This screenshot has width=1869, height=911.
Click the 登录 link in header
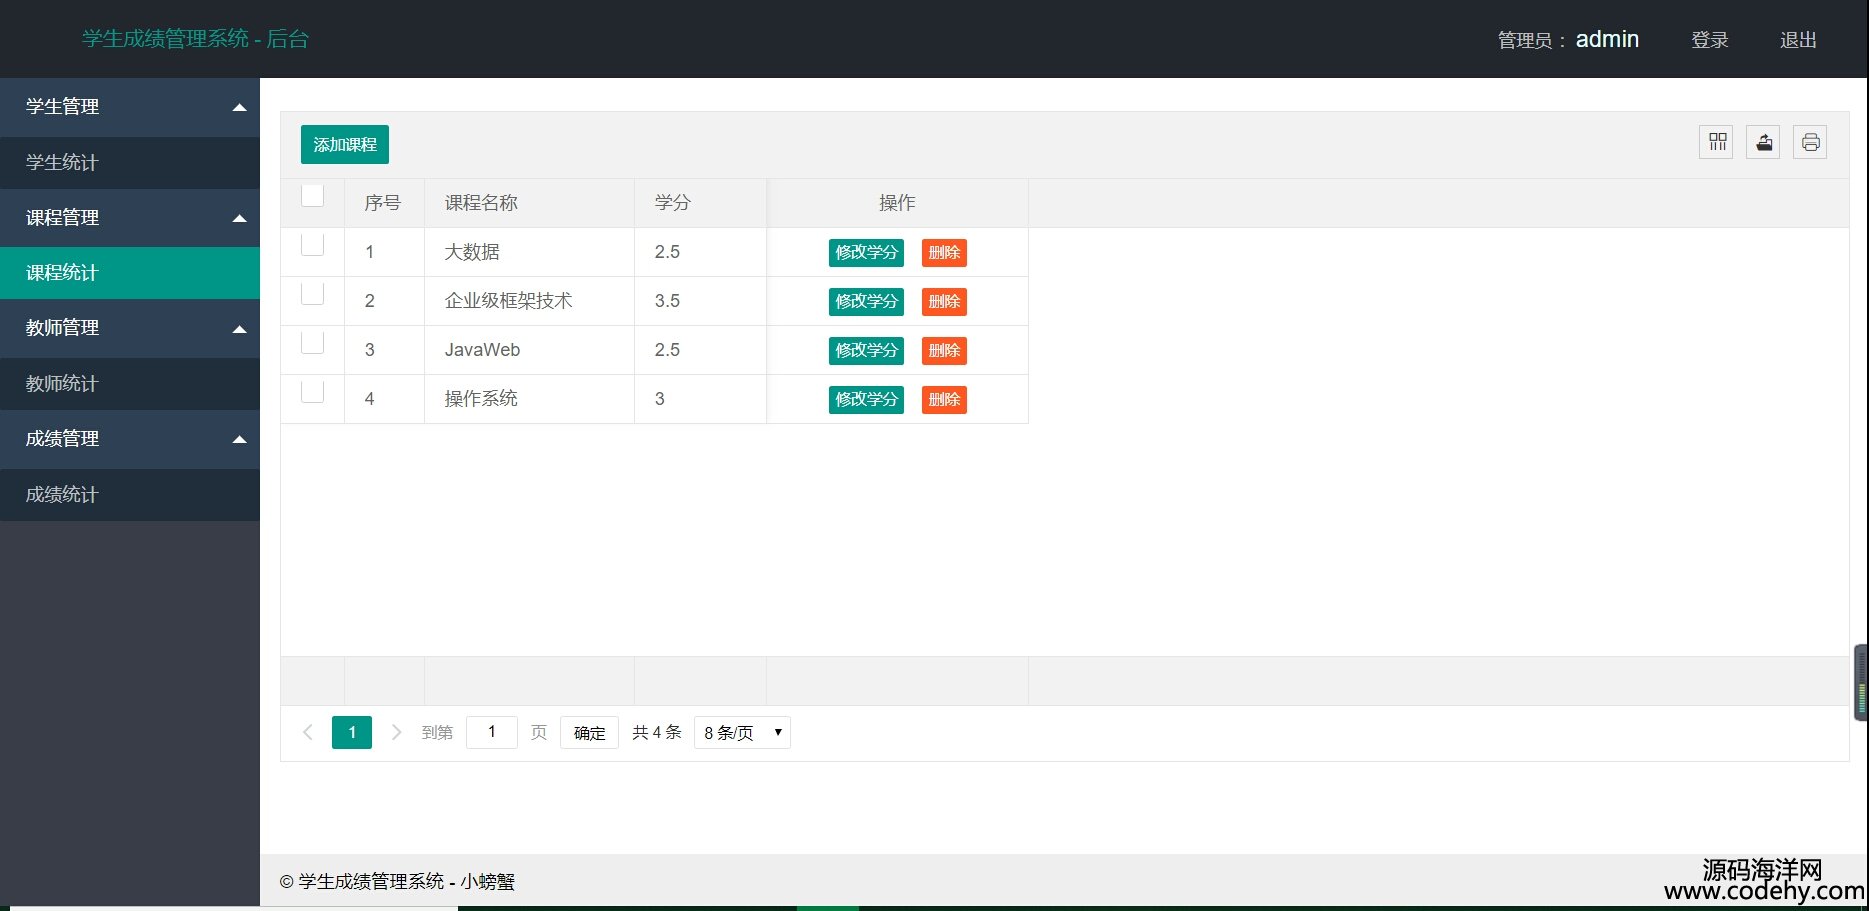1710,40
